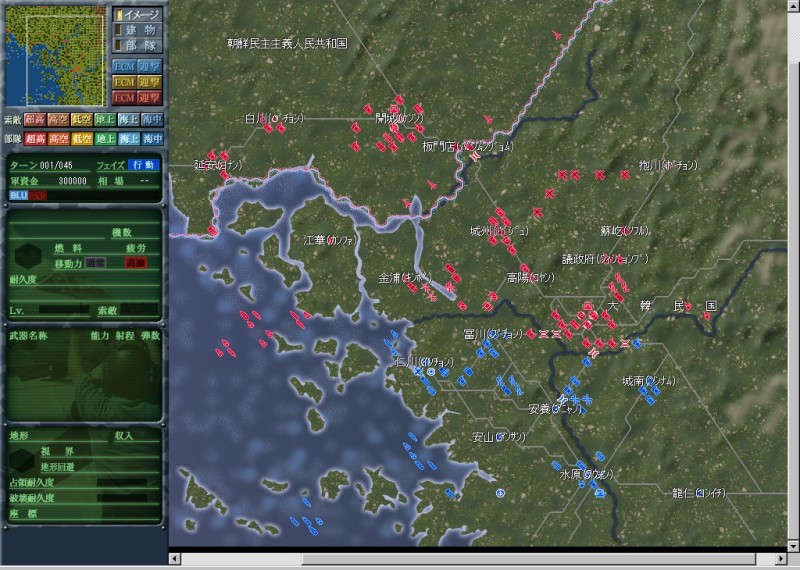This screenshot has height=570, width=800.
Task: Select the blue anchor port icon south of 安山
Action: (x=501, y=493)
